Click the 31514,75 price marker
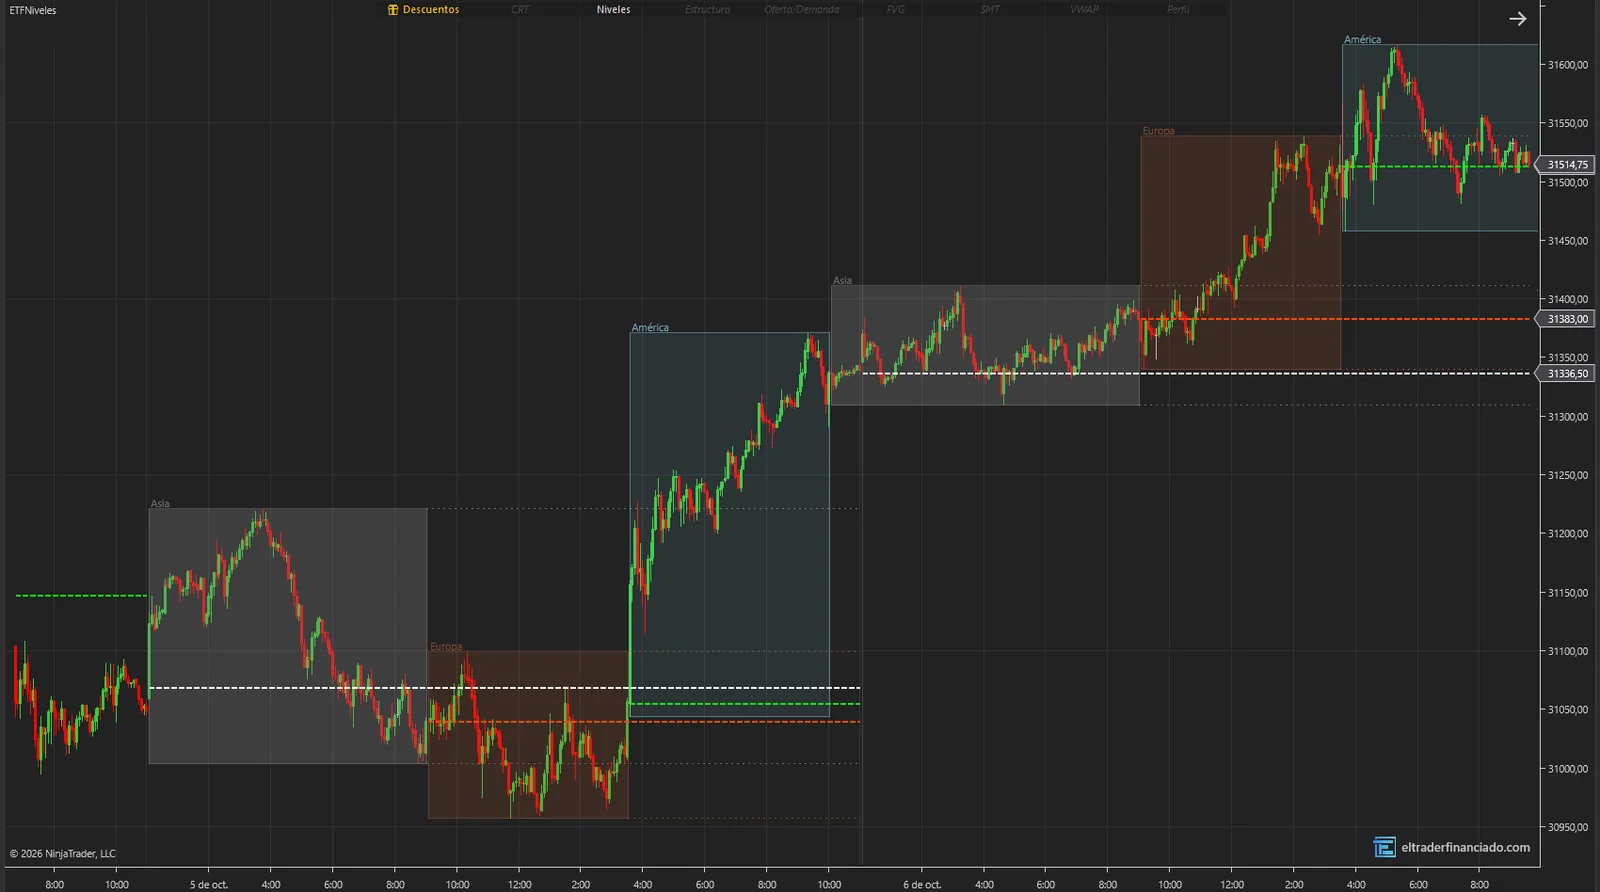1600x892 pixels. tap(1567, 165)
